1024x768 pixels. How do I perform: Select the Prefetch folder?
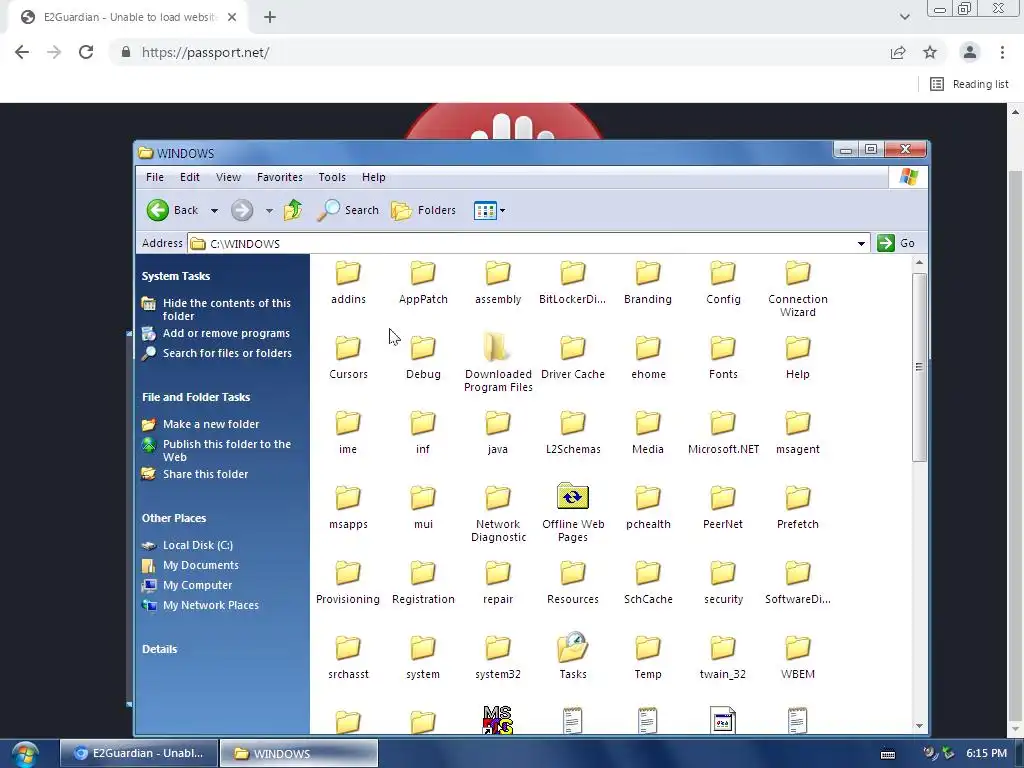coord(797,508)
